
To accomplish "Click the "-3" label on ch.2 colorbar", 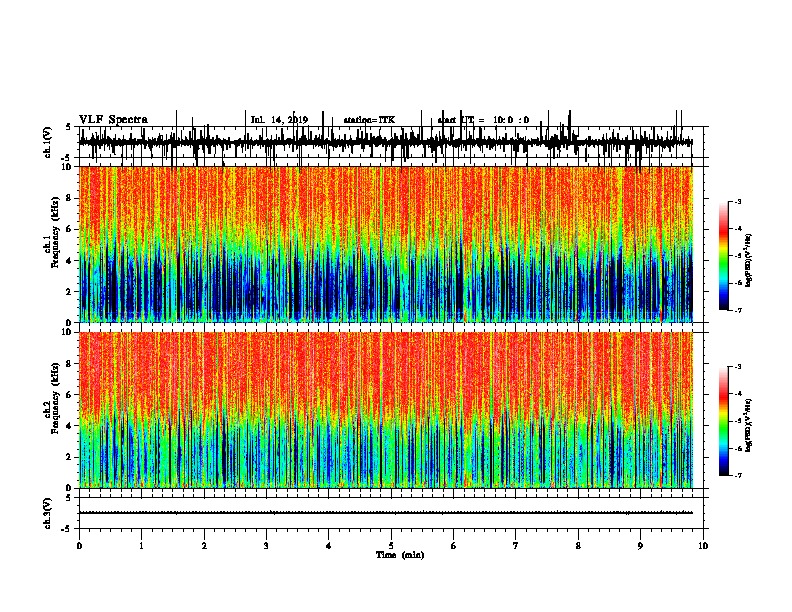I will (738, 367).
